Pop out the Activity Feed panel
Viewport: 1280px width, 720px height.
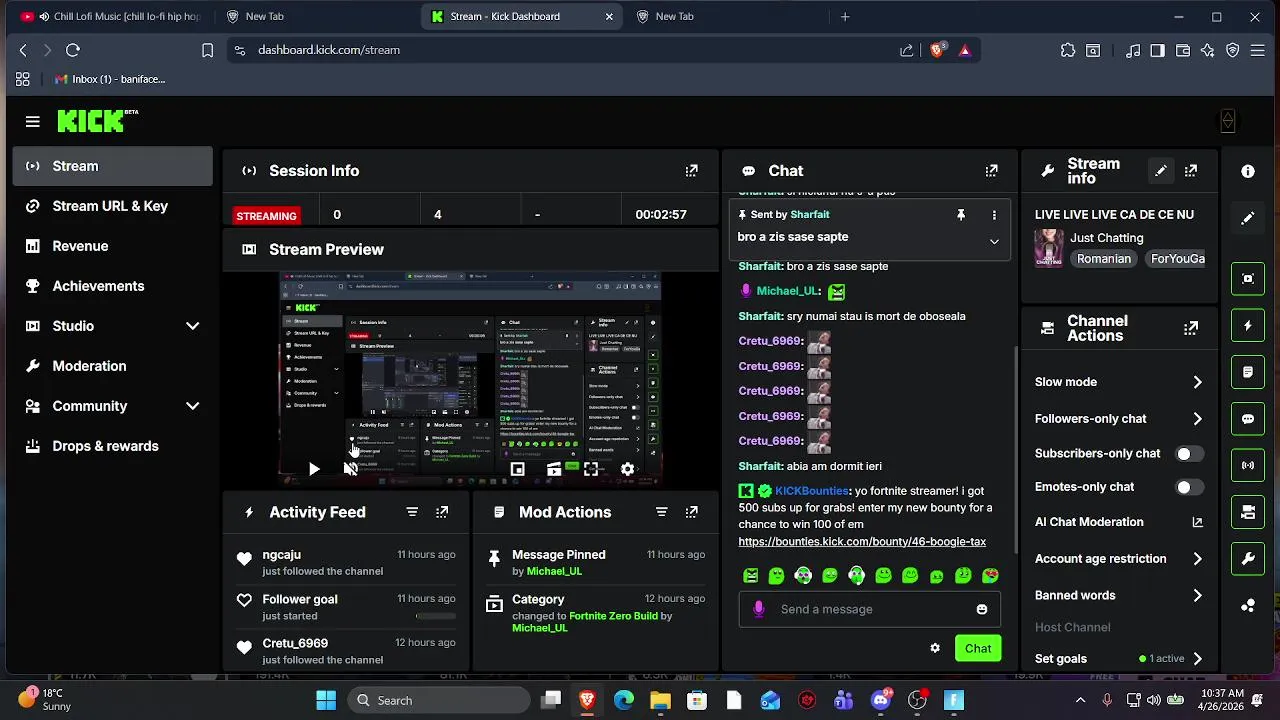(x=442, y=512)
